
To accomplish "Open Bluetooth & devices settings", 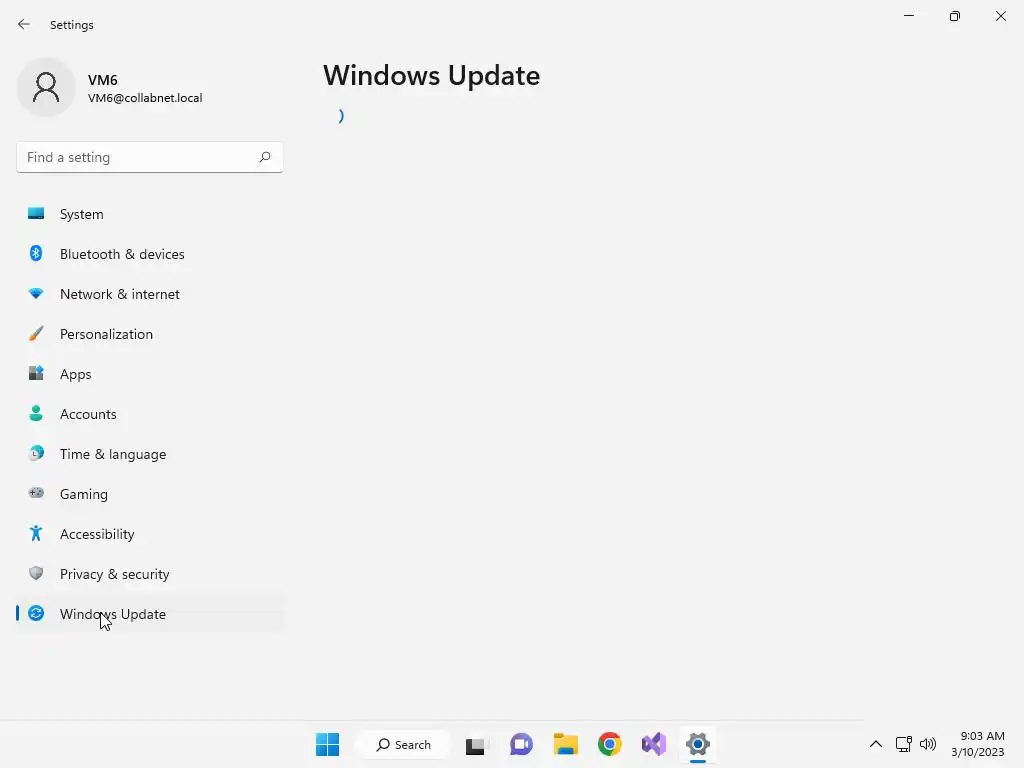I will pos(150,254).
